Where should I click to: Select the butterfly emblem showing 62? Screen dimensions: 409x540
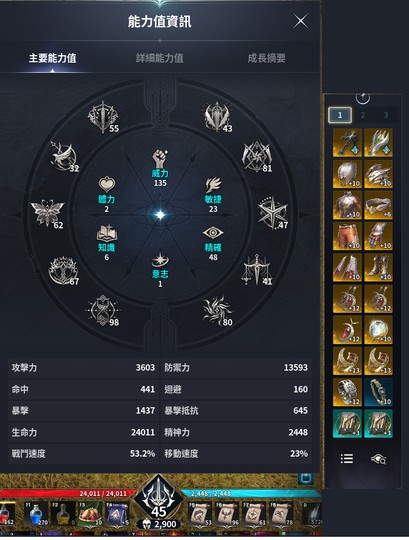47,213
